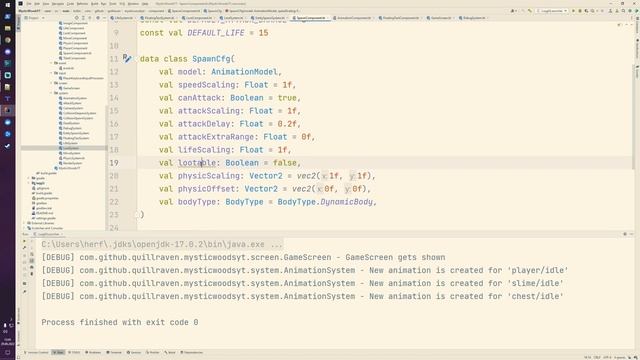Open Version Control tool window button
This screenshot has width=640, height=360.
click(37, 352)
